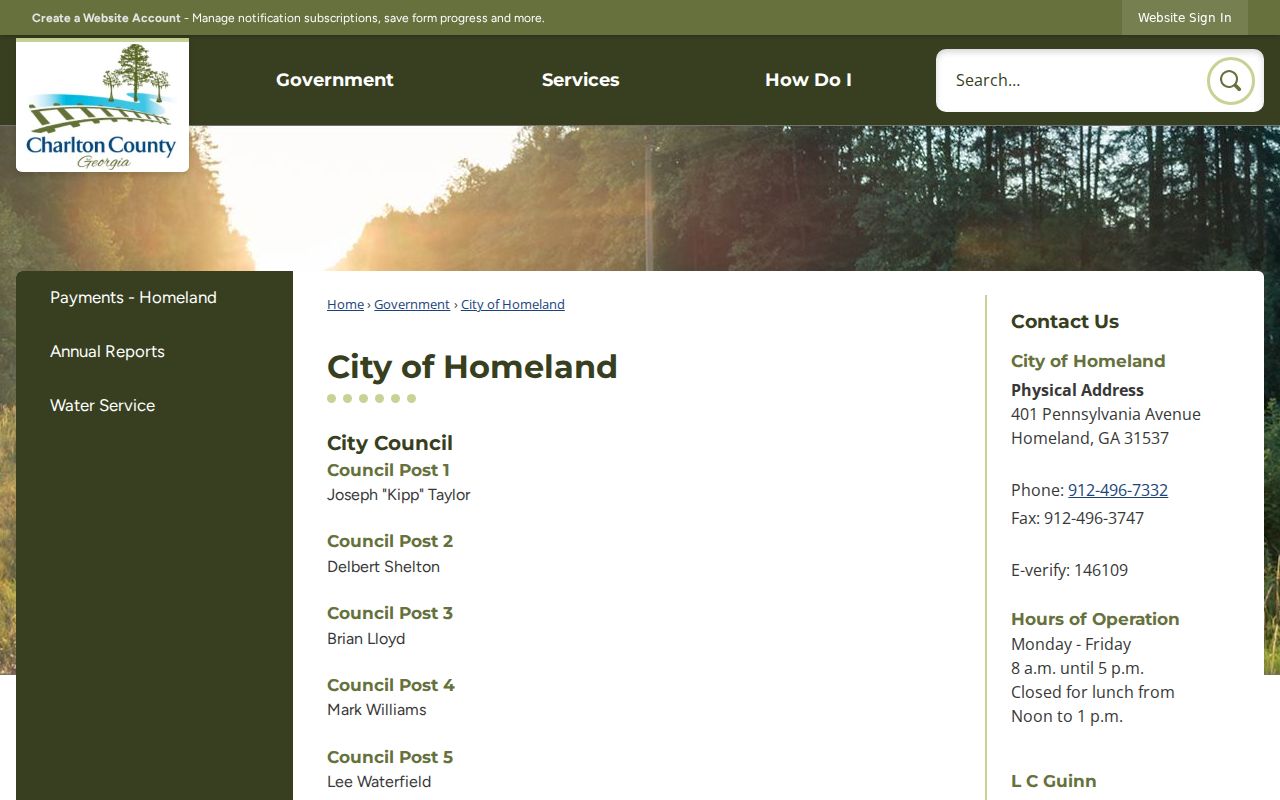Select the name Lee Waterfield
1280x800 pixels.
tap(379, 782)
